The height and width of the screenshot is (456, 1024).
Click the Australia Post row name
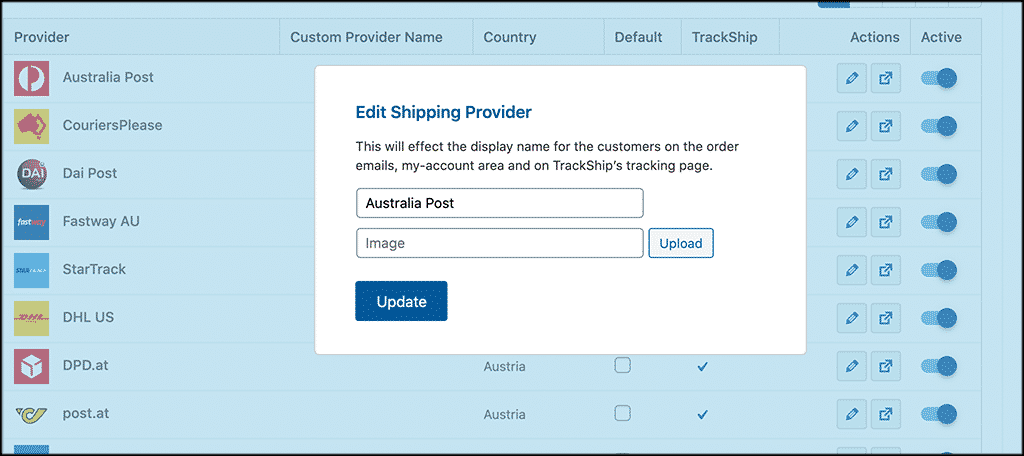point(108,77)
